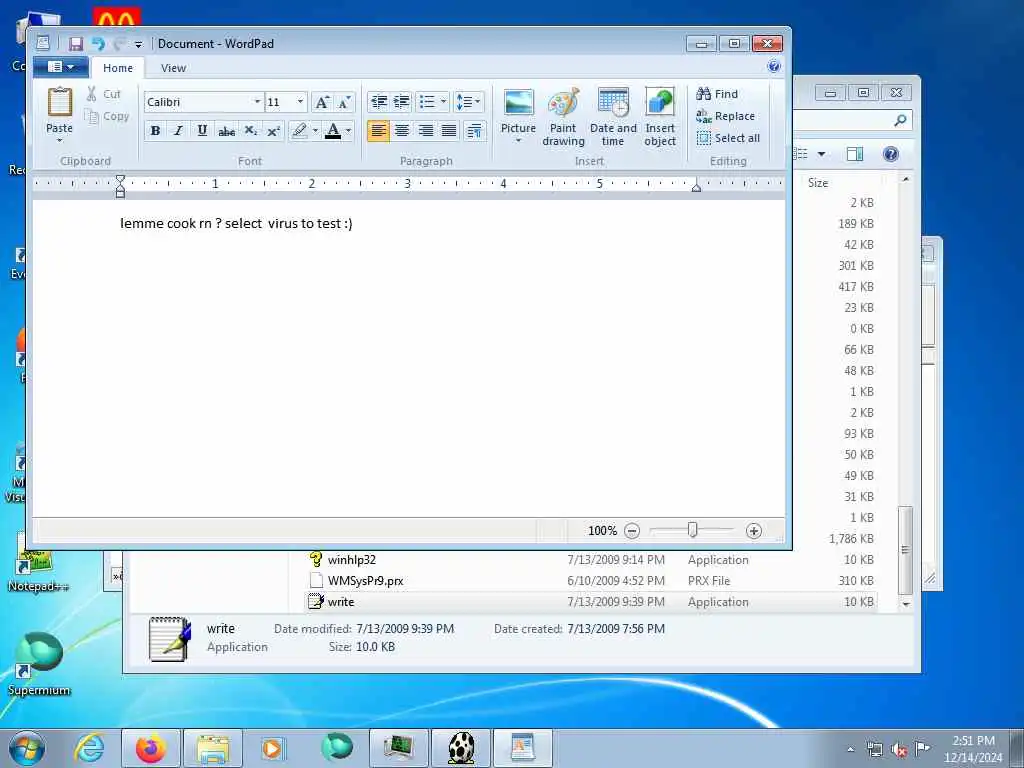Image resolution: width=1024 pixels, height=768 pixels.
Task: Click the Increase indent icon
Action: (x=402, y=102)
